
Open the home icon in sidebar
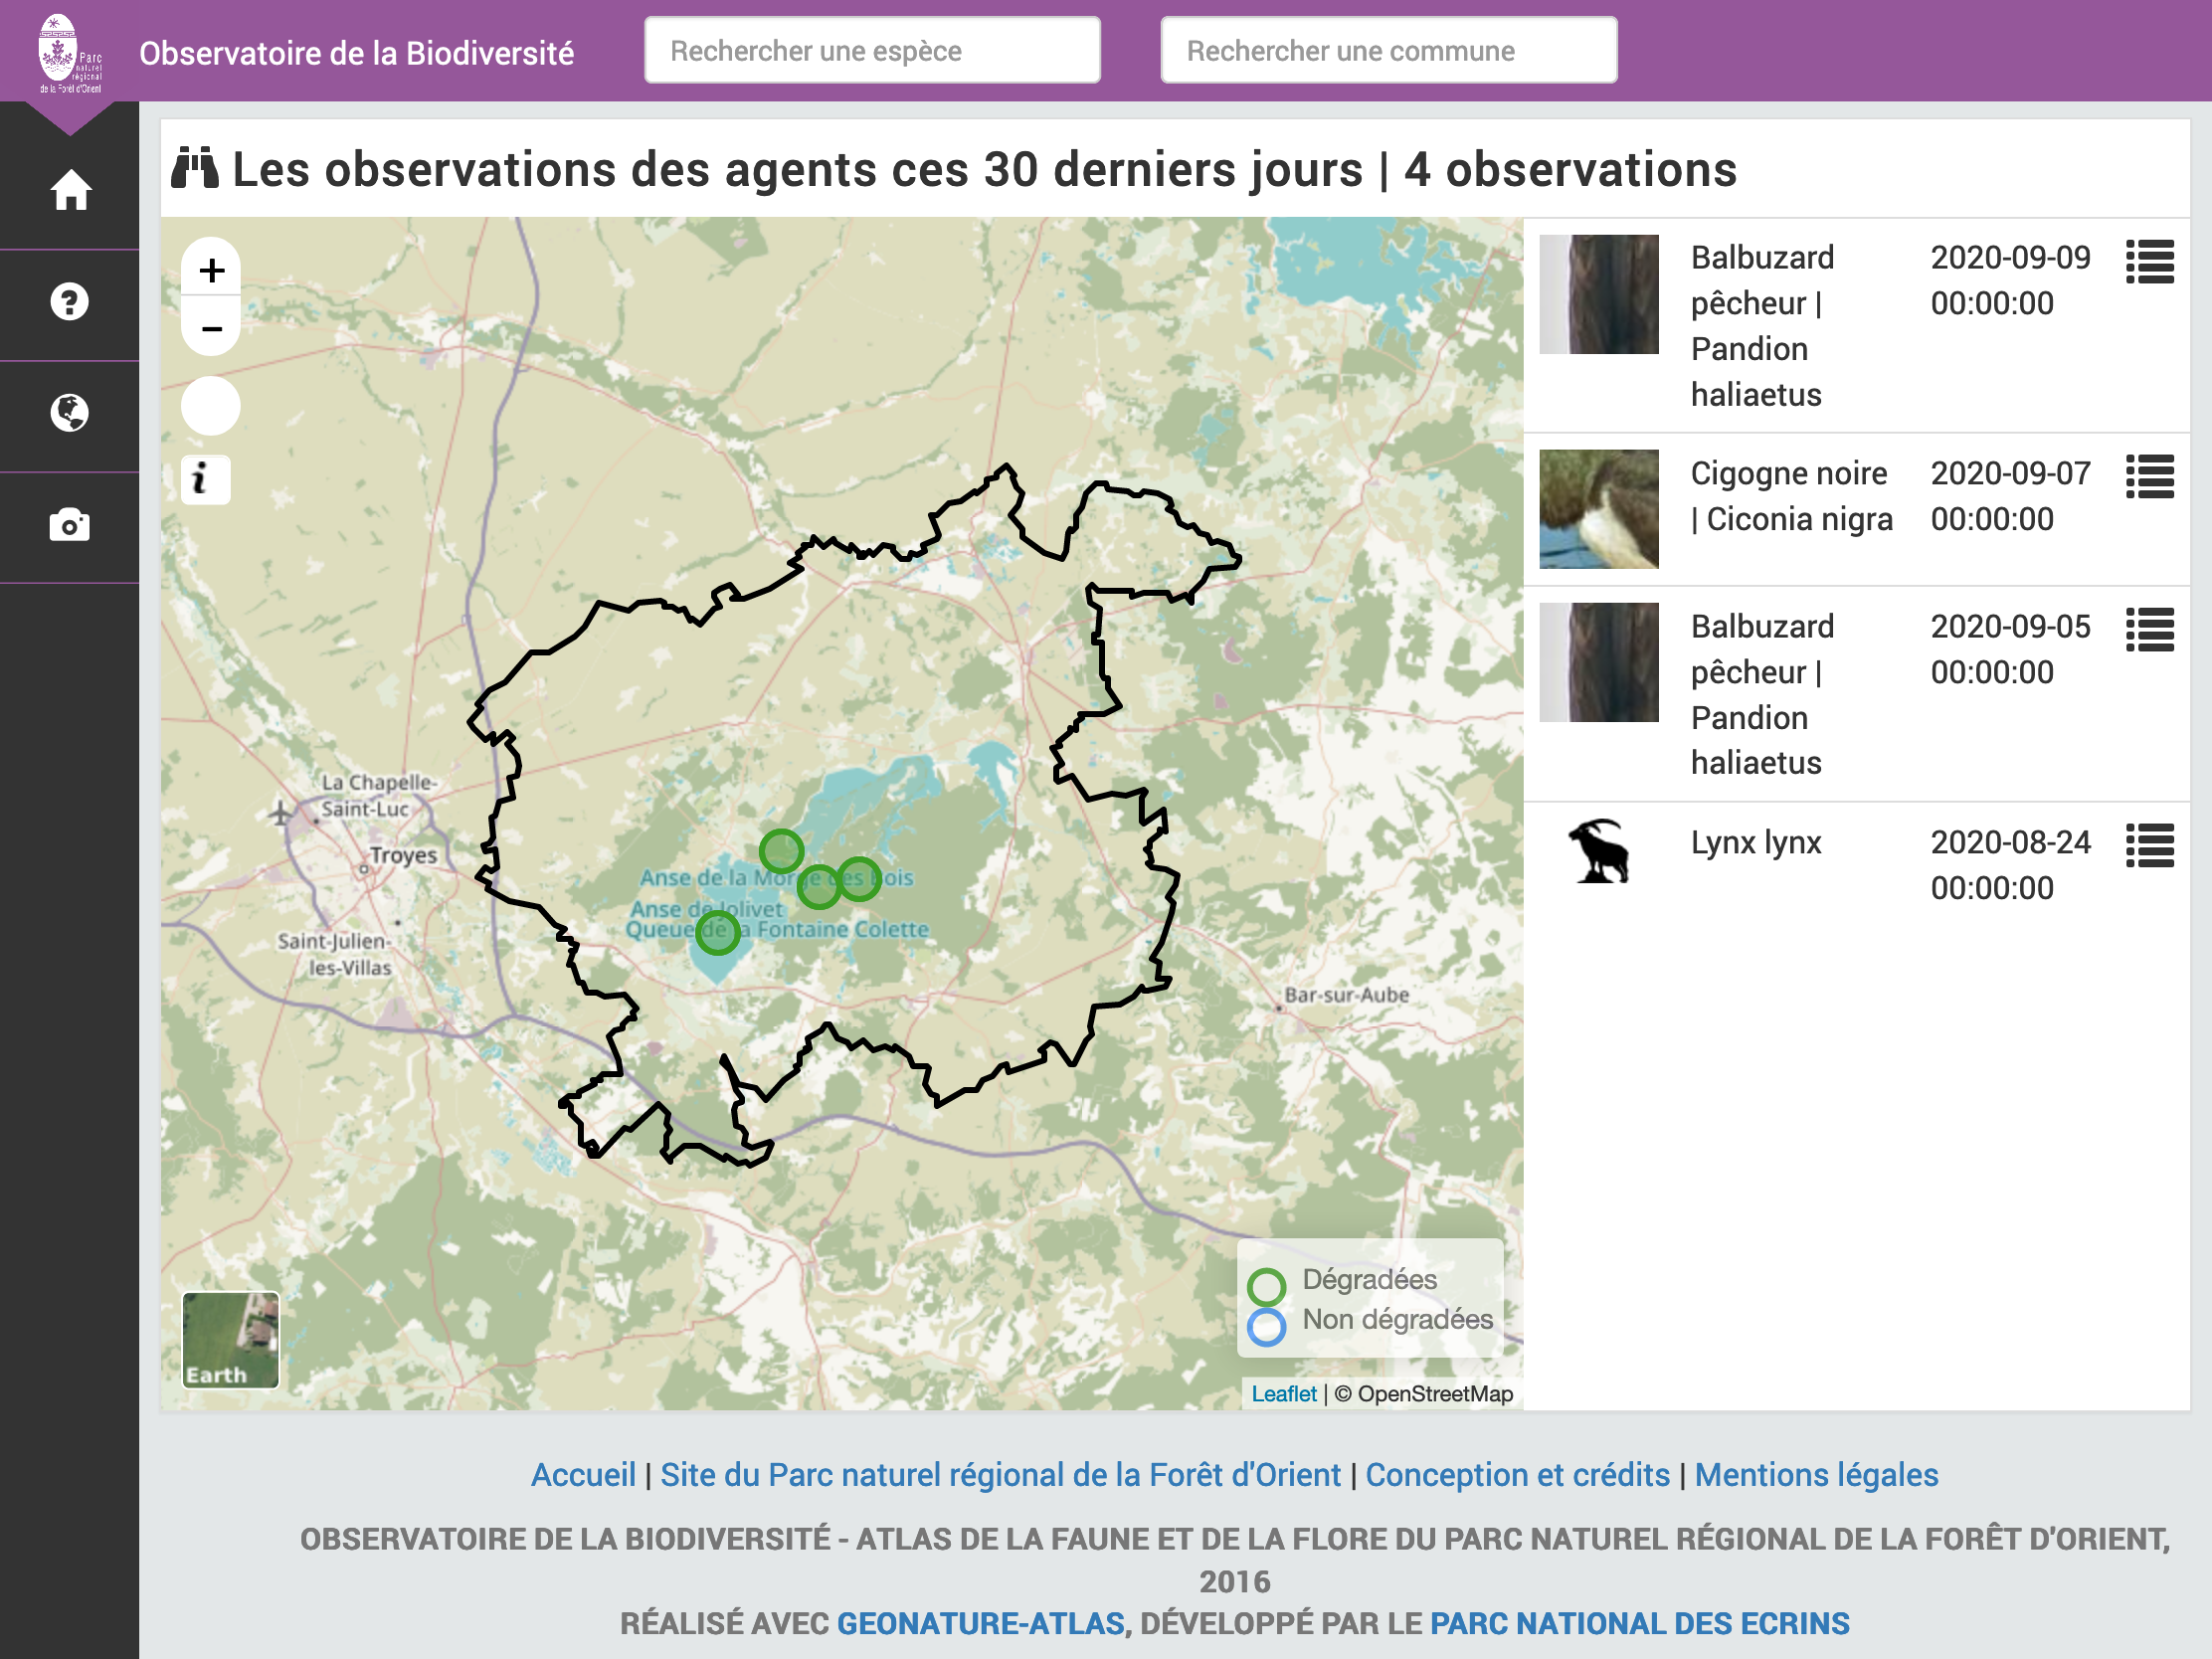[70, 190]
